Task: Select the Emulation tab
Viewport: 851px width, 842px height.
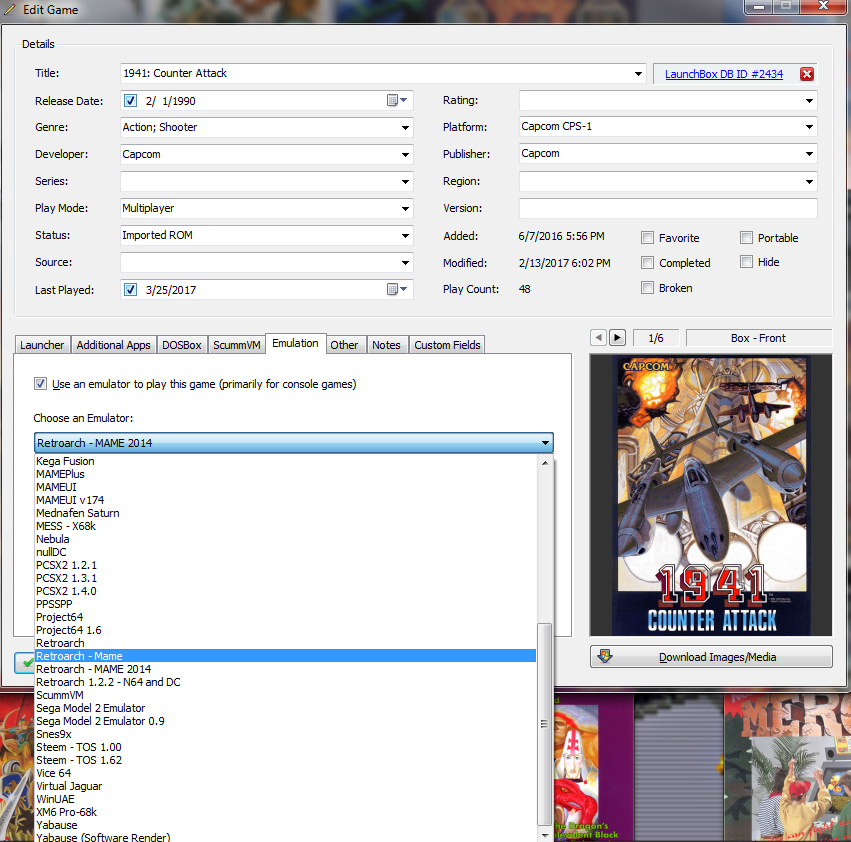Action: point(295,343)
